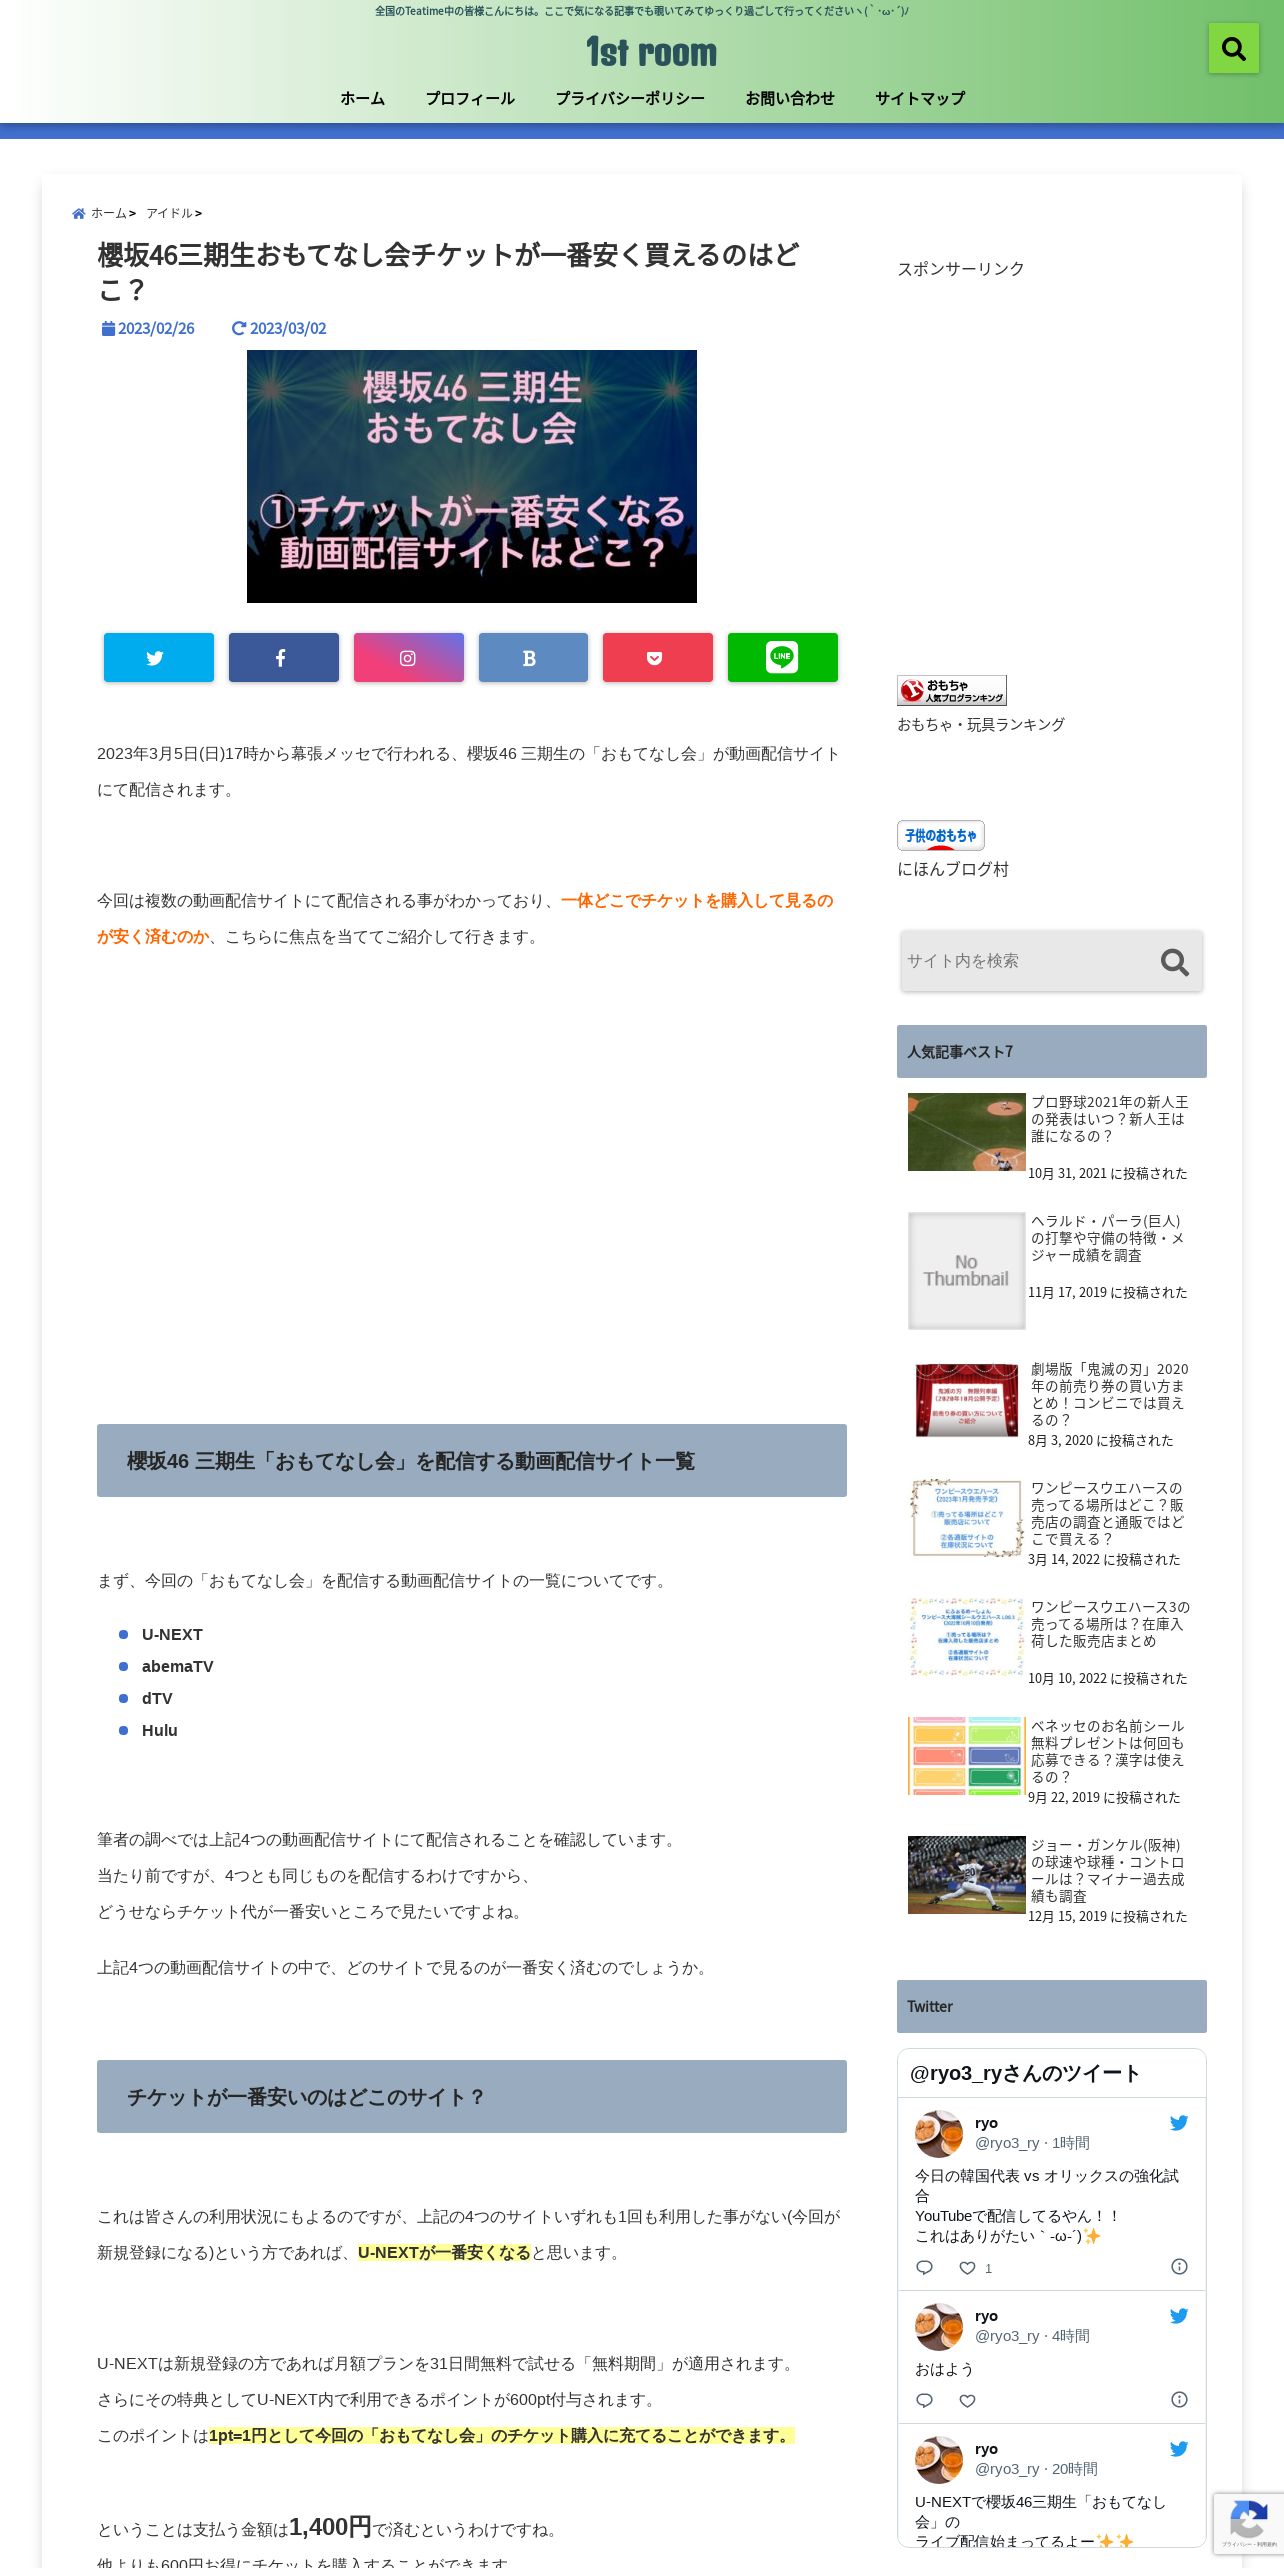The width and height of the screenshot is (1284, 2568).
Task: Click the @ryo3_ry handle on 4時間 tweet
Action: [1007, 2336]
